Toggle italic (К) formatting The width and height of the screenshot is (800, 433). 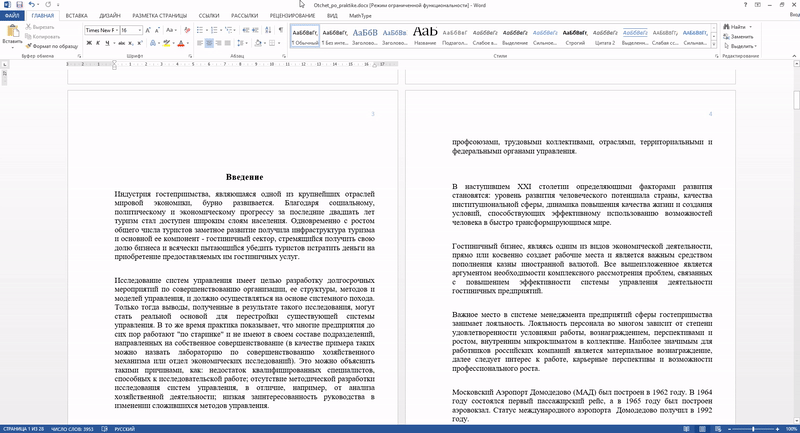click(x=98, y=43)
